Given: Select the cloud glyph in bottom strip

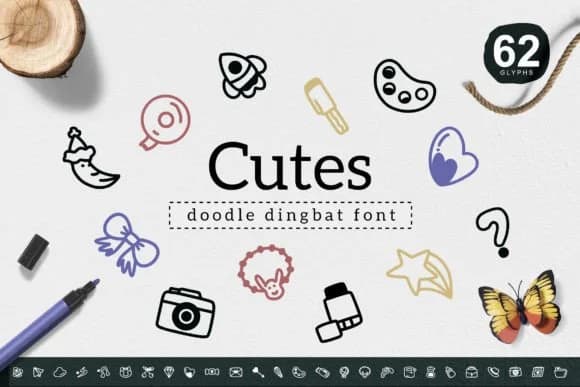Looking at the screenshot, I should point(60,373).
